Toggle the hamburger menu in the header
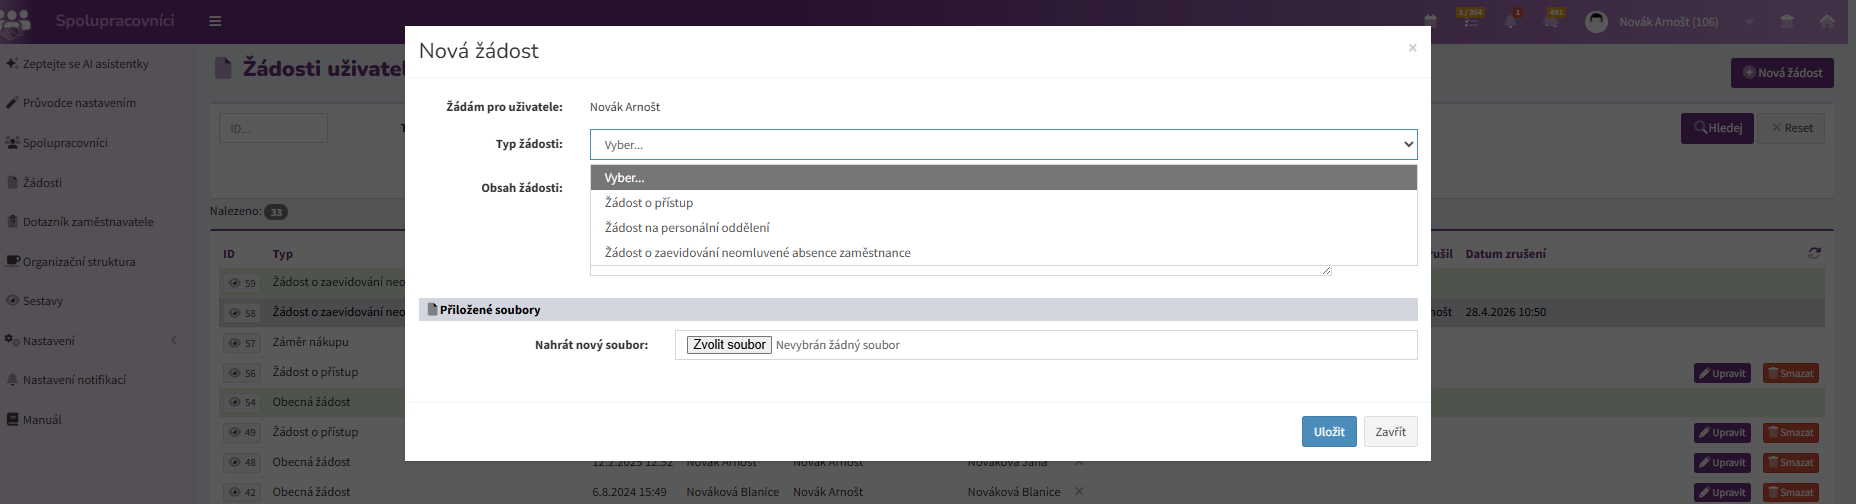Image resolution: width=1856 pixels, height=504 pixels. tap(215, 21)
